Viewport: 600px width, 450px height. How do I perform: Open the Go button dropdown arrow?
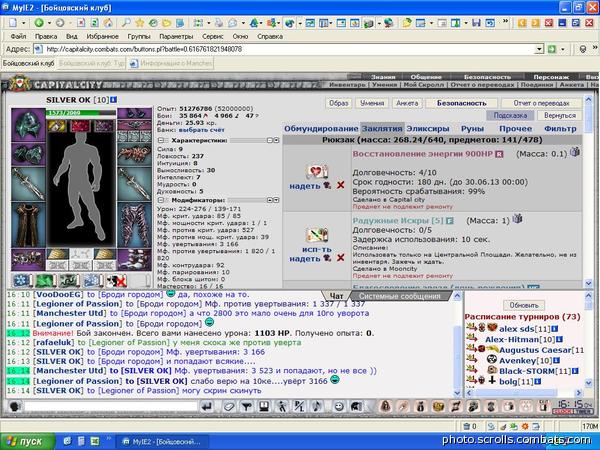click(563, 49)
